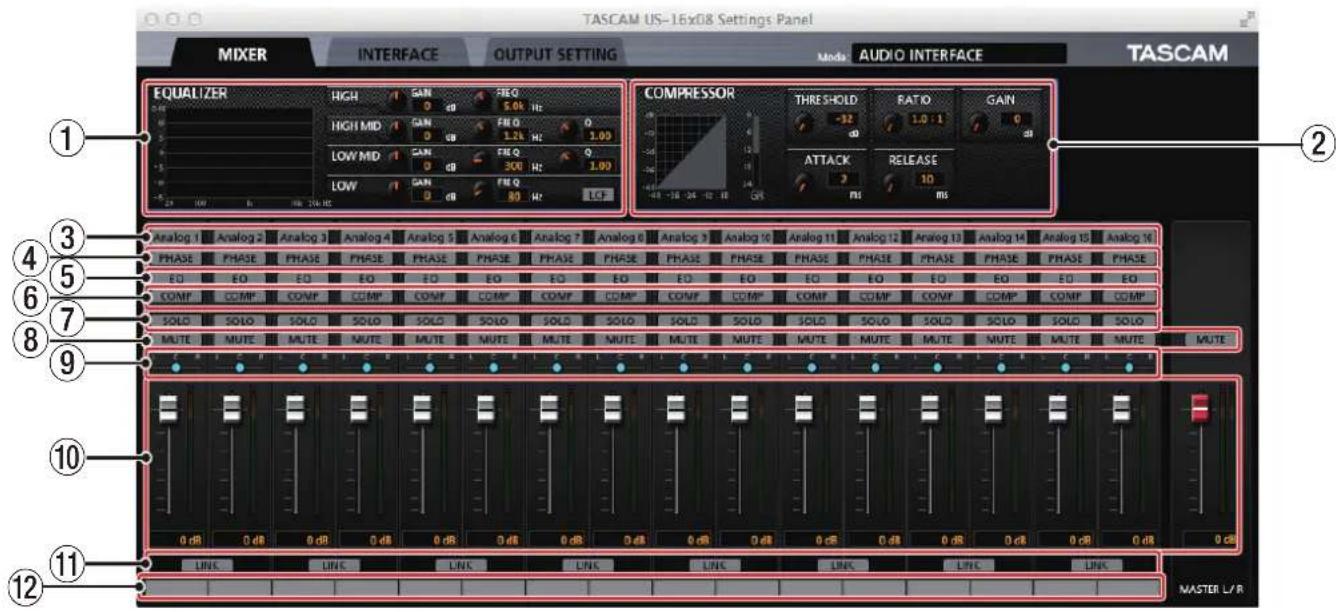
Task: Click the Analog 16 channel fader
Action: (1122, 408)
